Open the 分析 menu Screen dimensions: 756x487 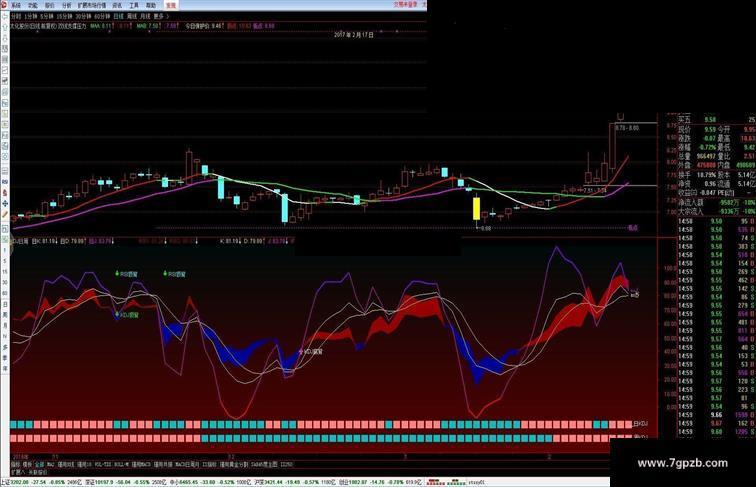pos(67,5)
